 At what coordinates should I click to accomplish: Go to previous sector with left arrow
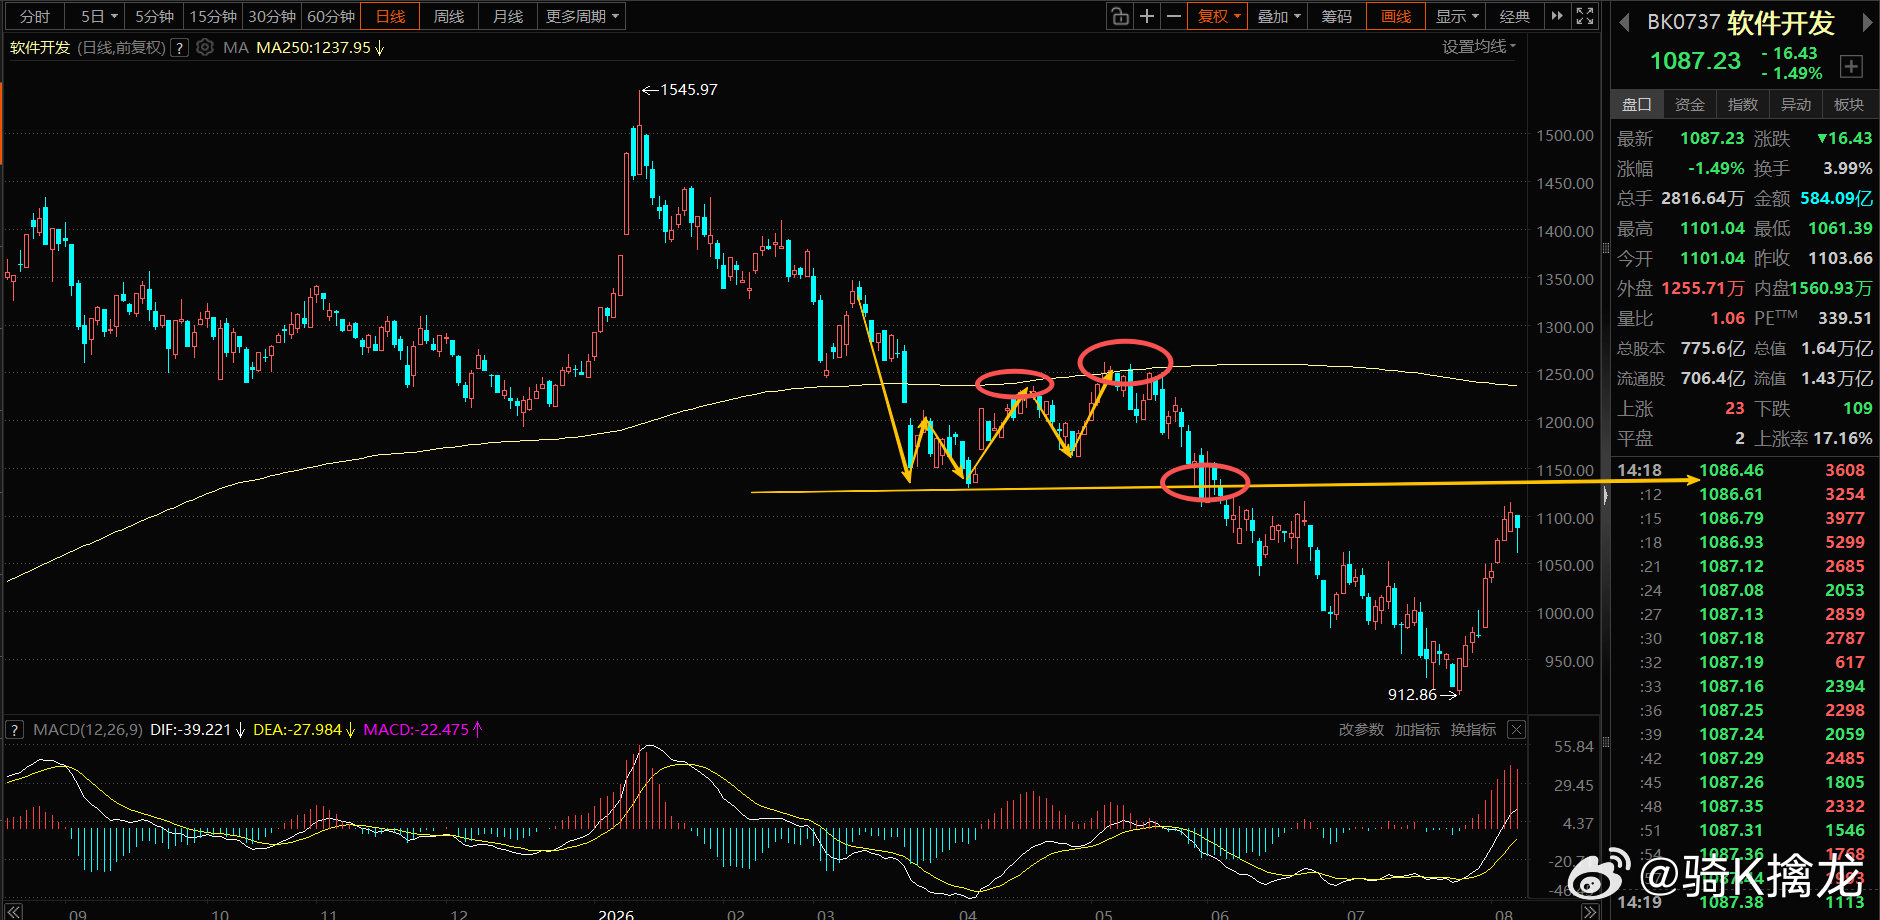coord(1625,22)
